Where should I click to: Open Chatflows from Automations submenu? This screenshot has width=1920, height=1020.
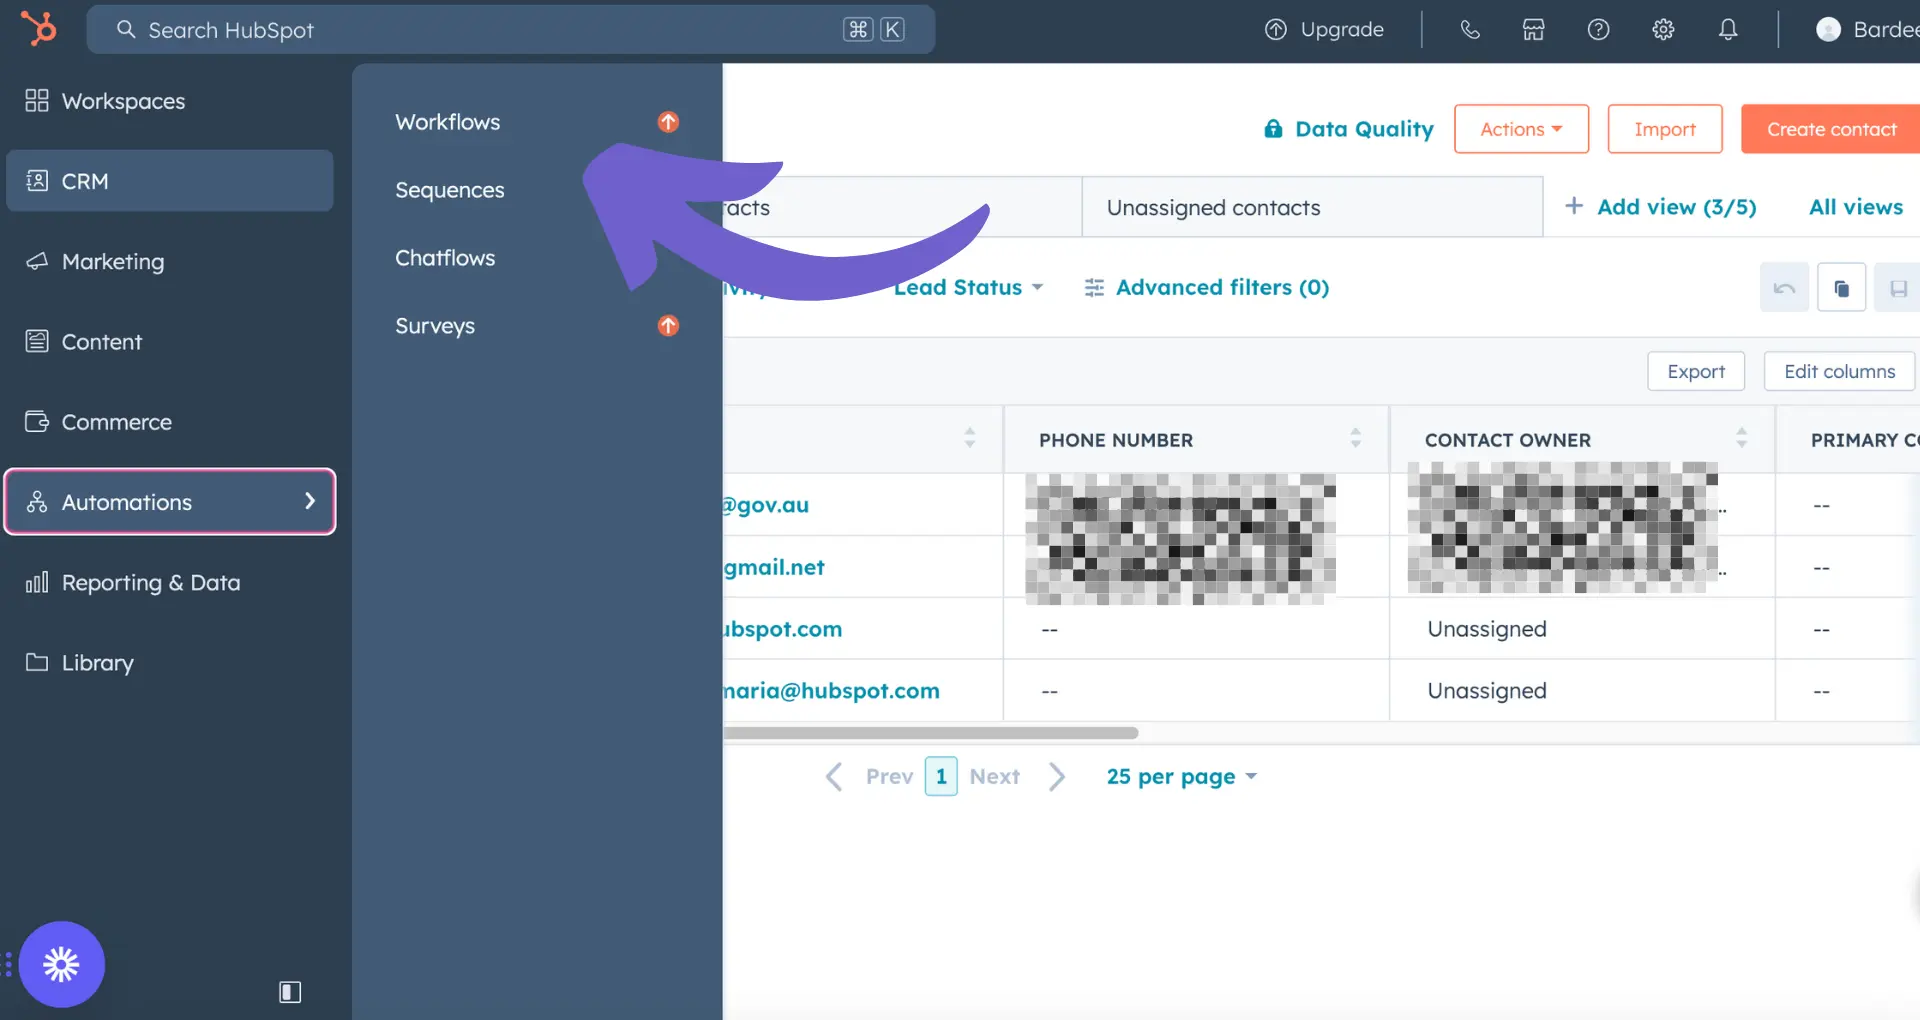pos(445,258)
